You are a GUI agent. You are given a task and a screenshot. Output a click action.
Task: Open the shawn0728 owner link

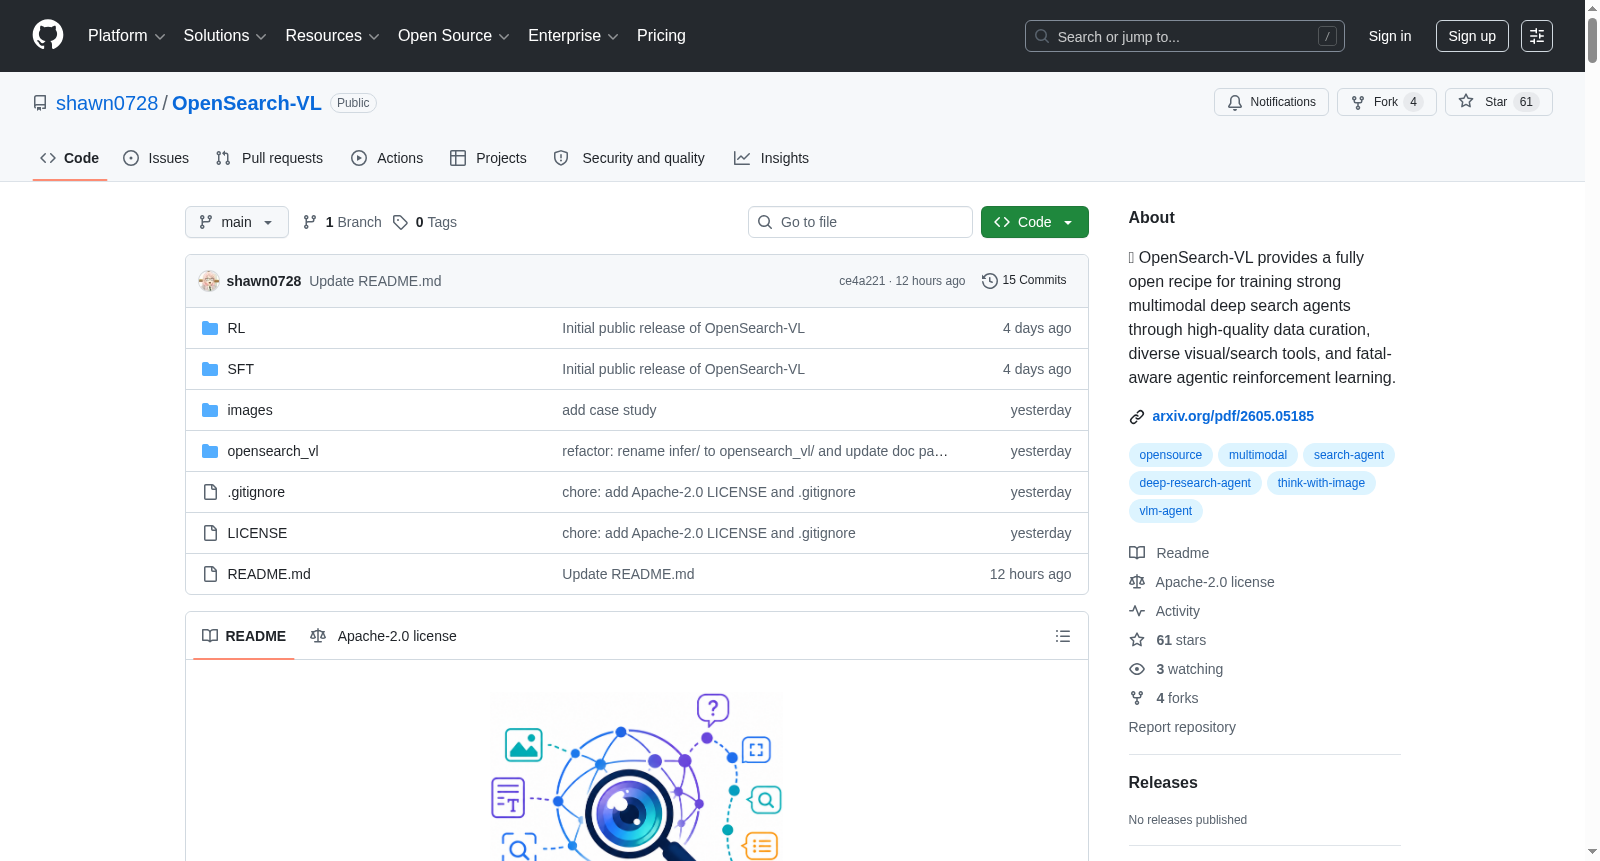click(107, 103)
